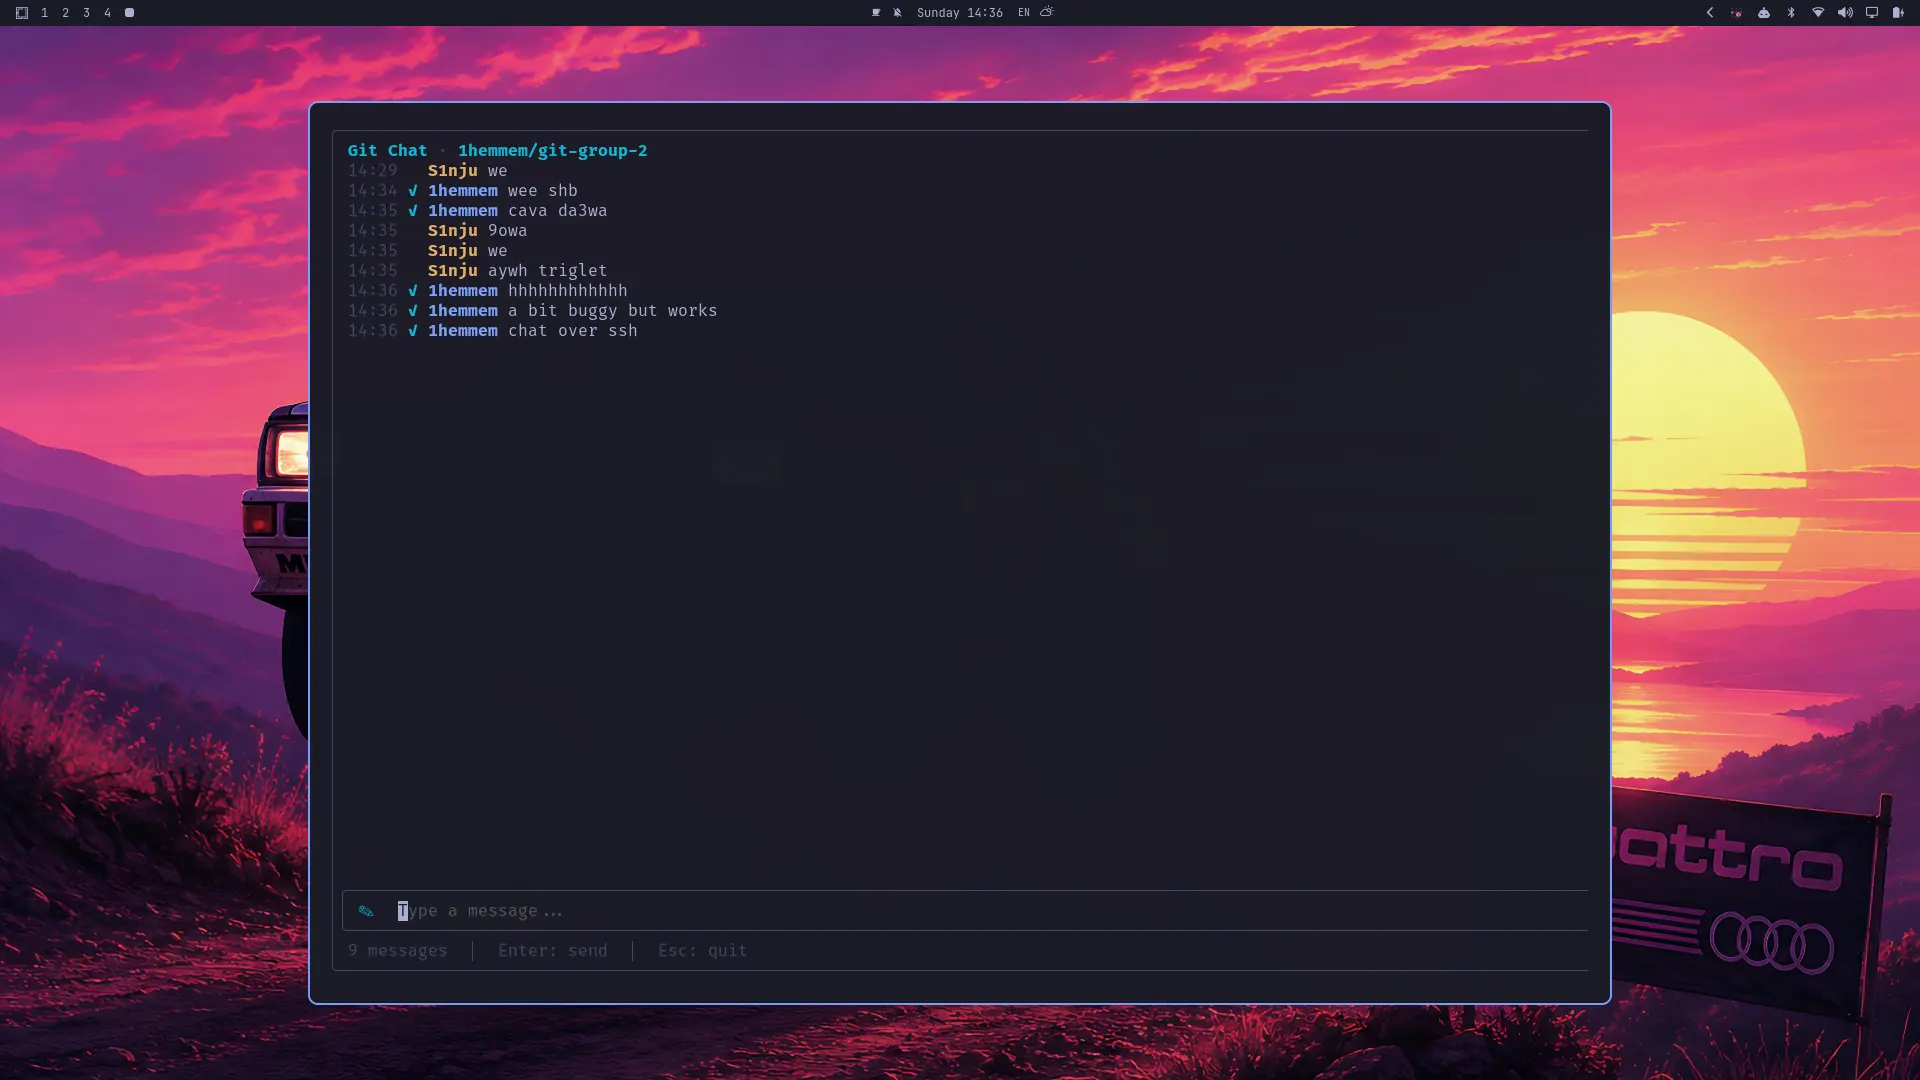This screenshot has width=1920, height=1080.
Task: Open the Bluetooth status icon
Action: tap(1791, 13)
